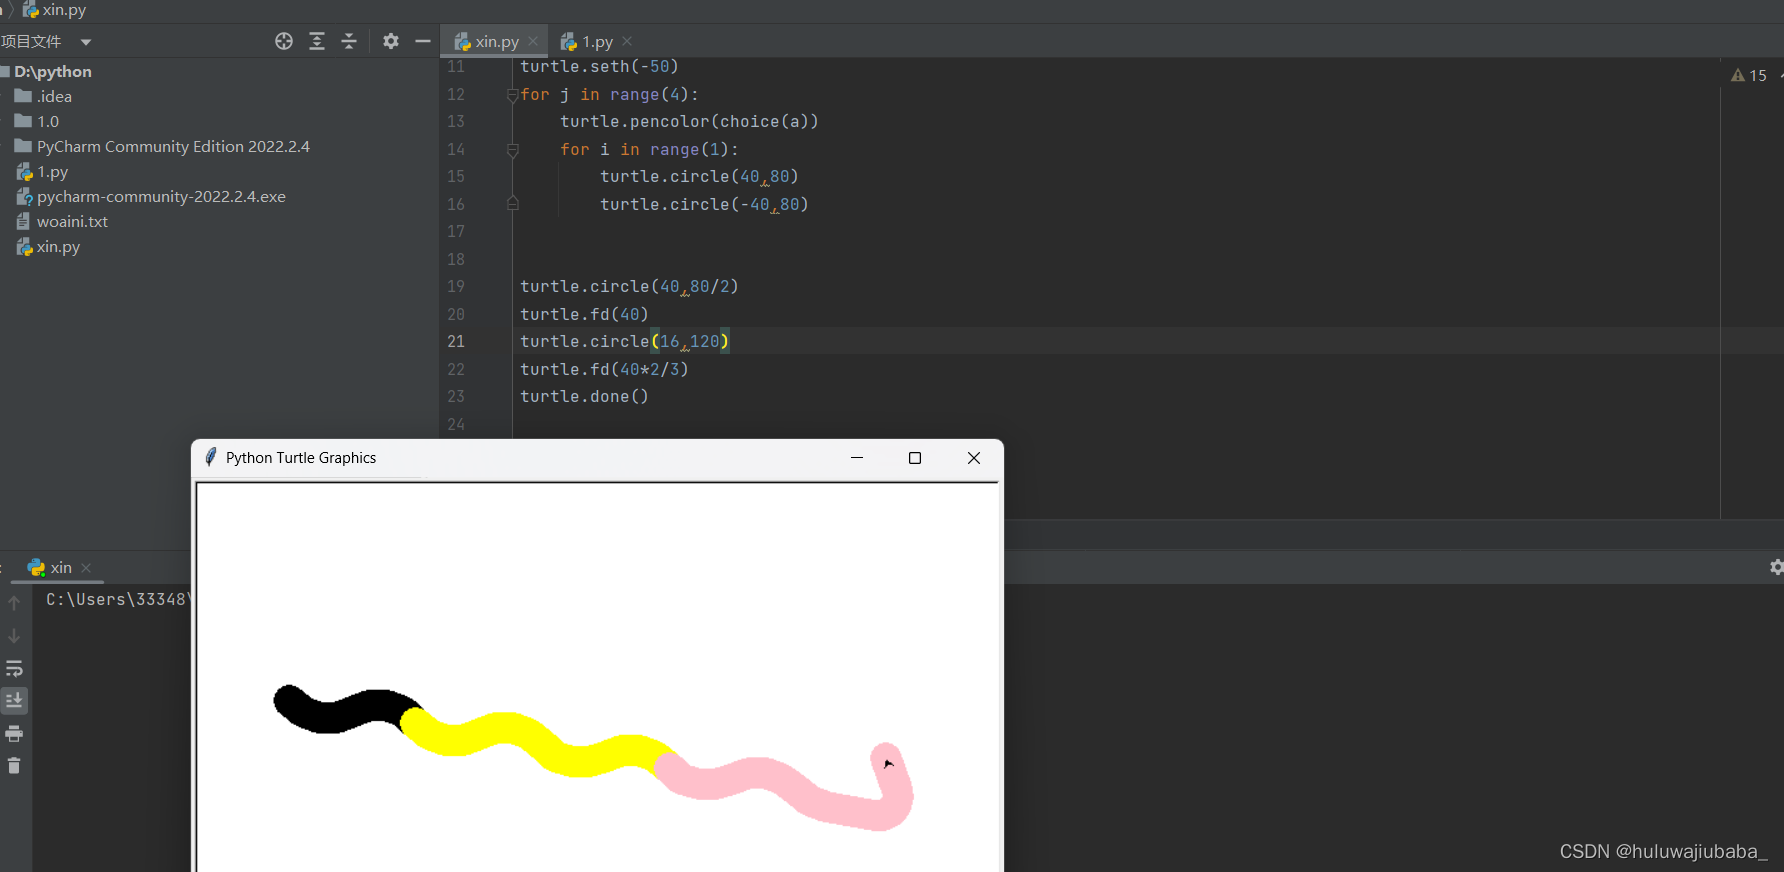
Task: Select woaini.txt in project tree
Action: 72,222
